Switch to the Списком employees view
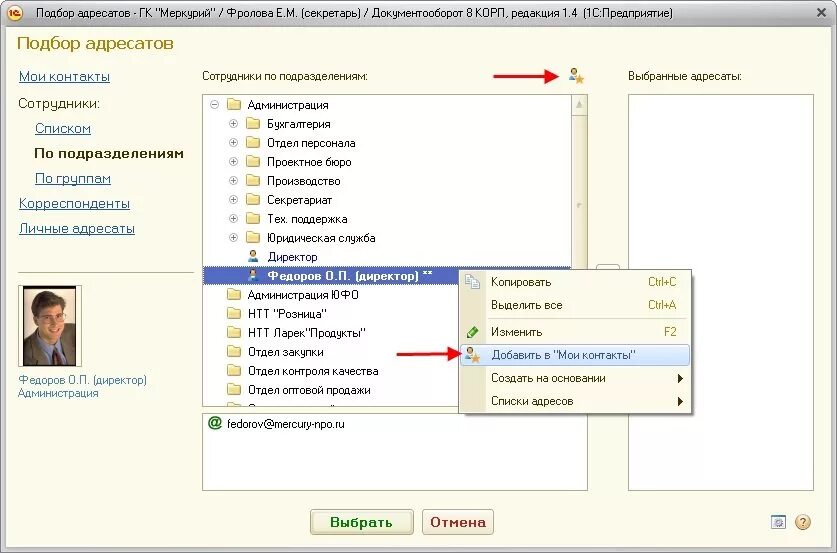Viewport: 837px width, 553px height. pyautogui.click(x=62, y=128)
